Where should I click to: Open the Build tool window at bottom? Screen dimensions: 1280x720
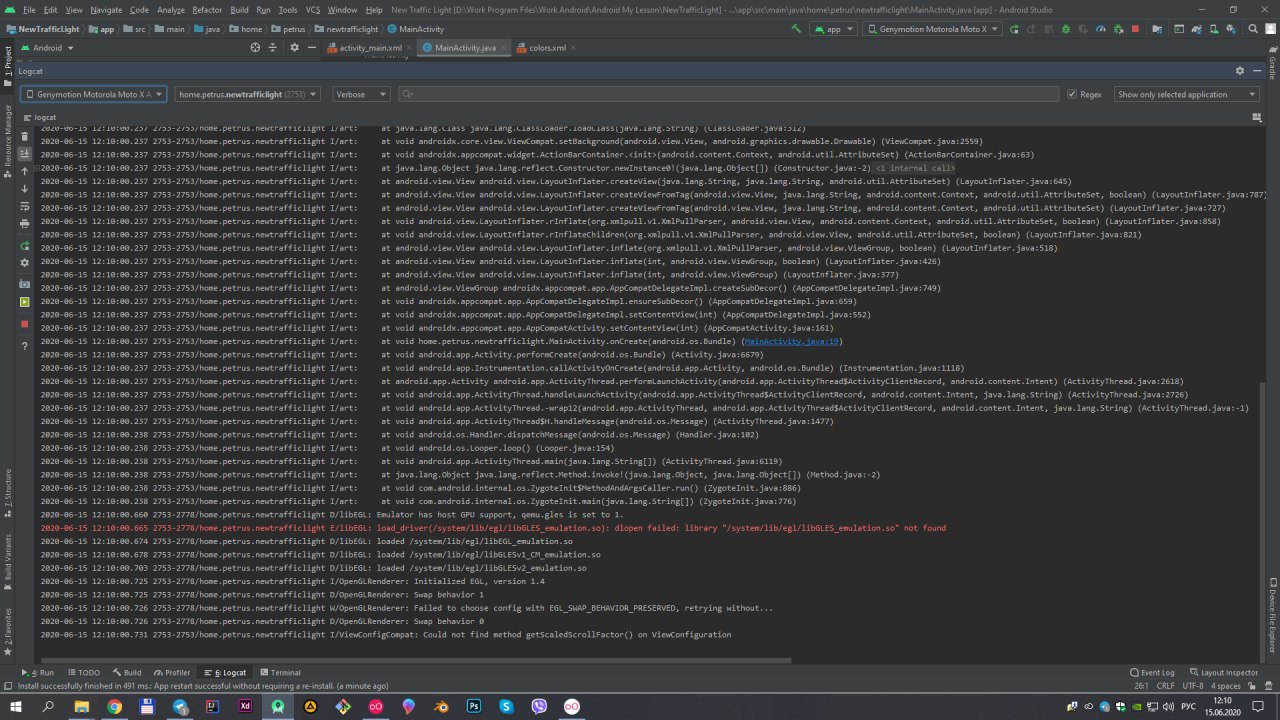tap(127, 673)
